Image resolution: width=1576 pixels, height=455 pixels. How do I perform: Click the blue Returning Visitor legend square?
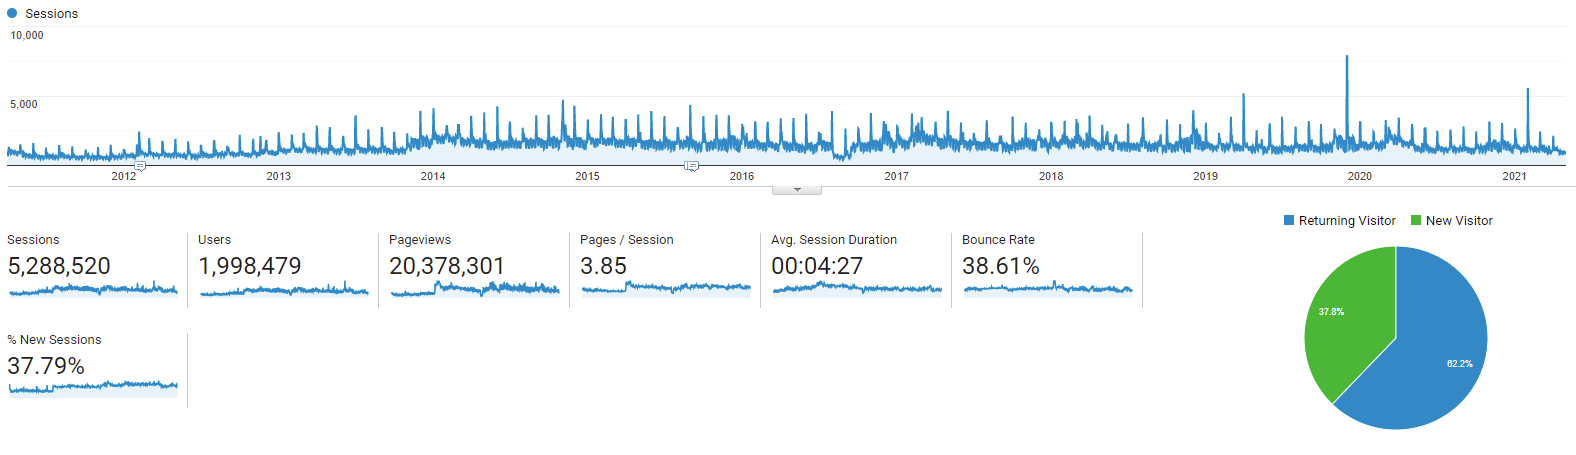(1289, 221)
